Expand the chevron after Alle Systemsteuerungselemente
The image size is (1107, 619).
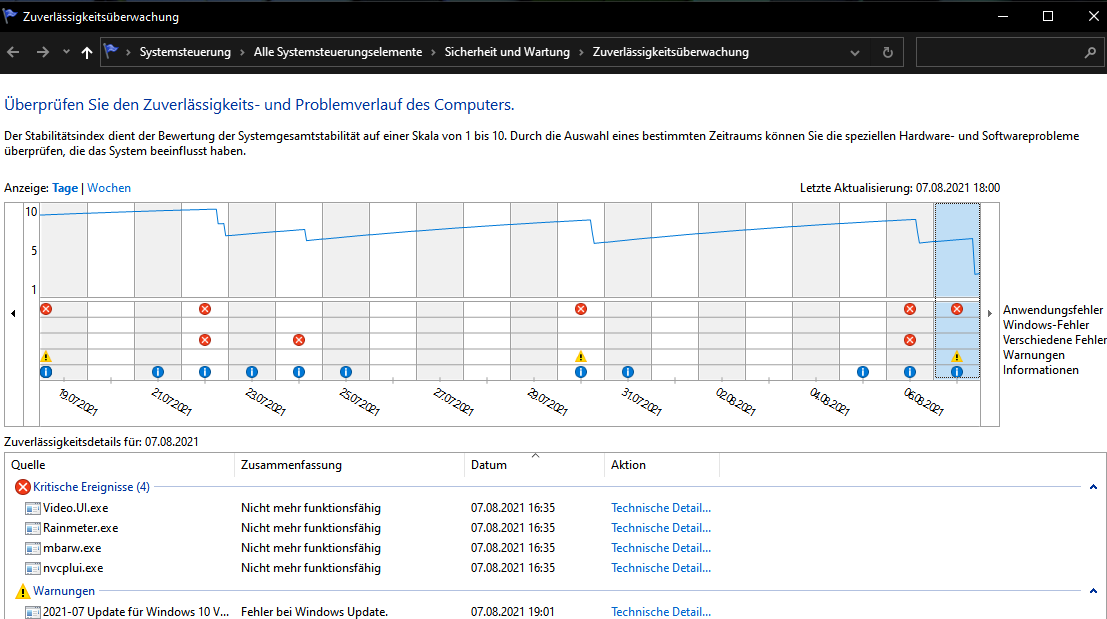point(433,52)
